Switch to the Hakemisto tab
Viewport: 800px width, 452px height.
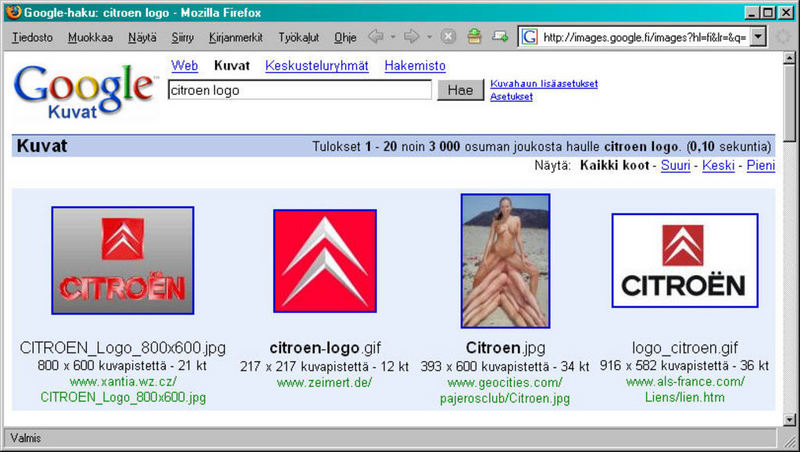[415, 66]
